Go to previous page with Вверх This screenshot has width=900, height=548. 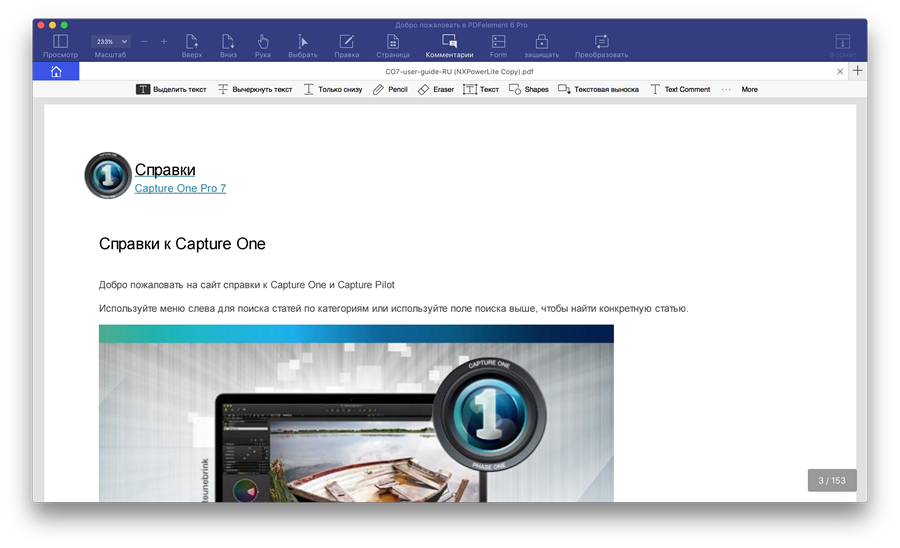pyautogui.click(x=192, y=46)
